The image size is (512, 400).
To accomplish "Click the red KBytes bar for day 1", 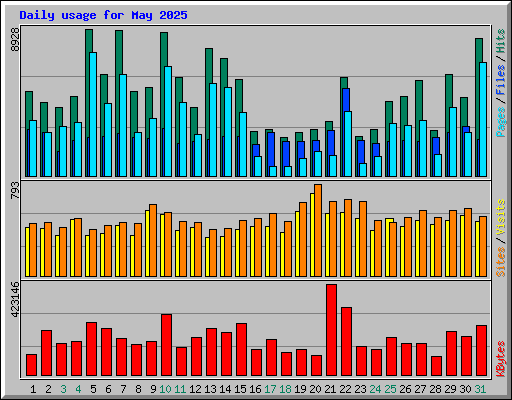I will point(31,365).
